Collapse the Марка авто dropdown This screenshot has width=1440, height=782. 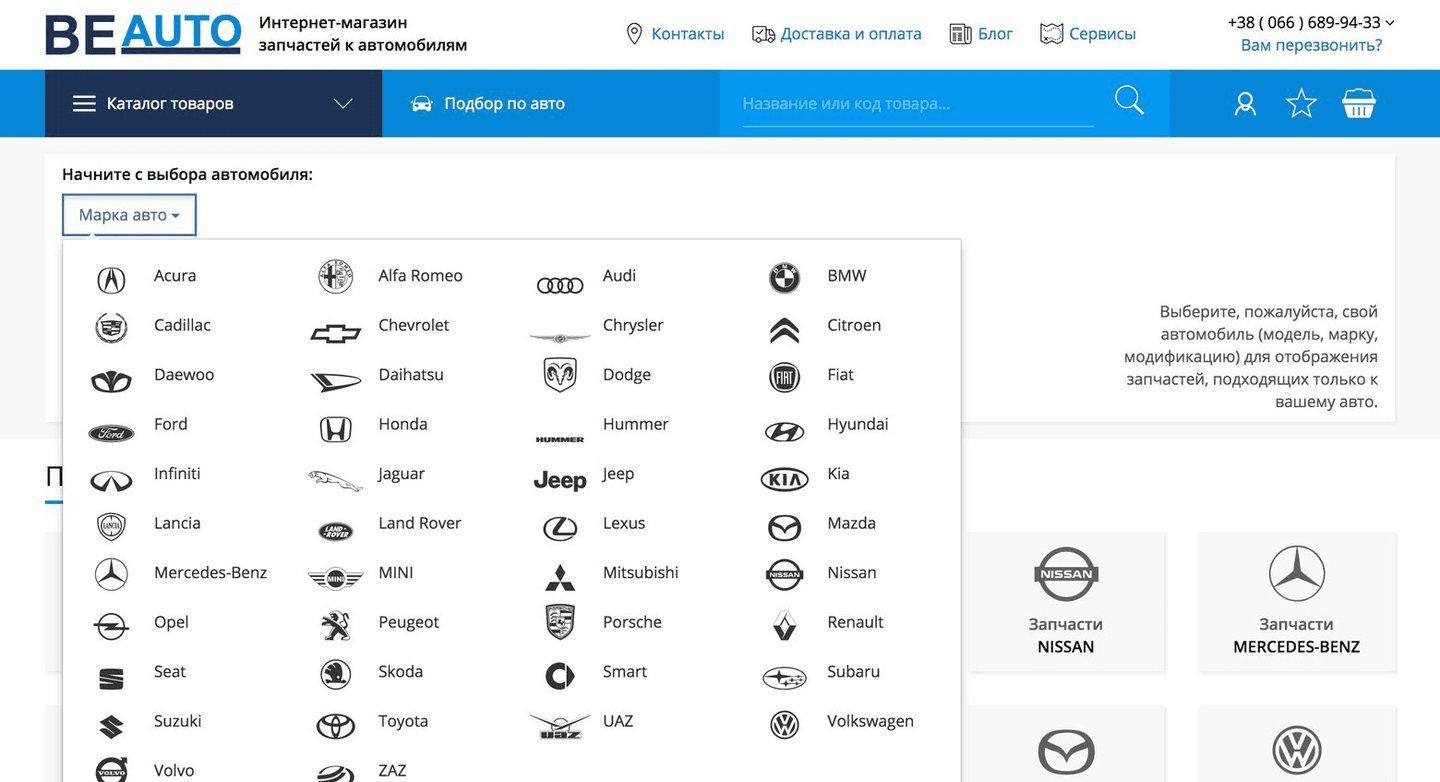pos(129,215)
